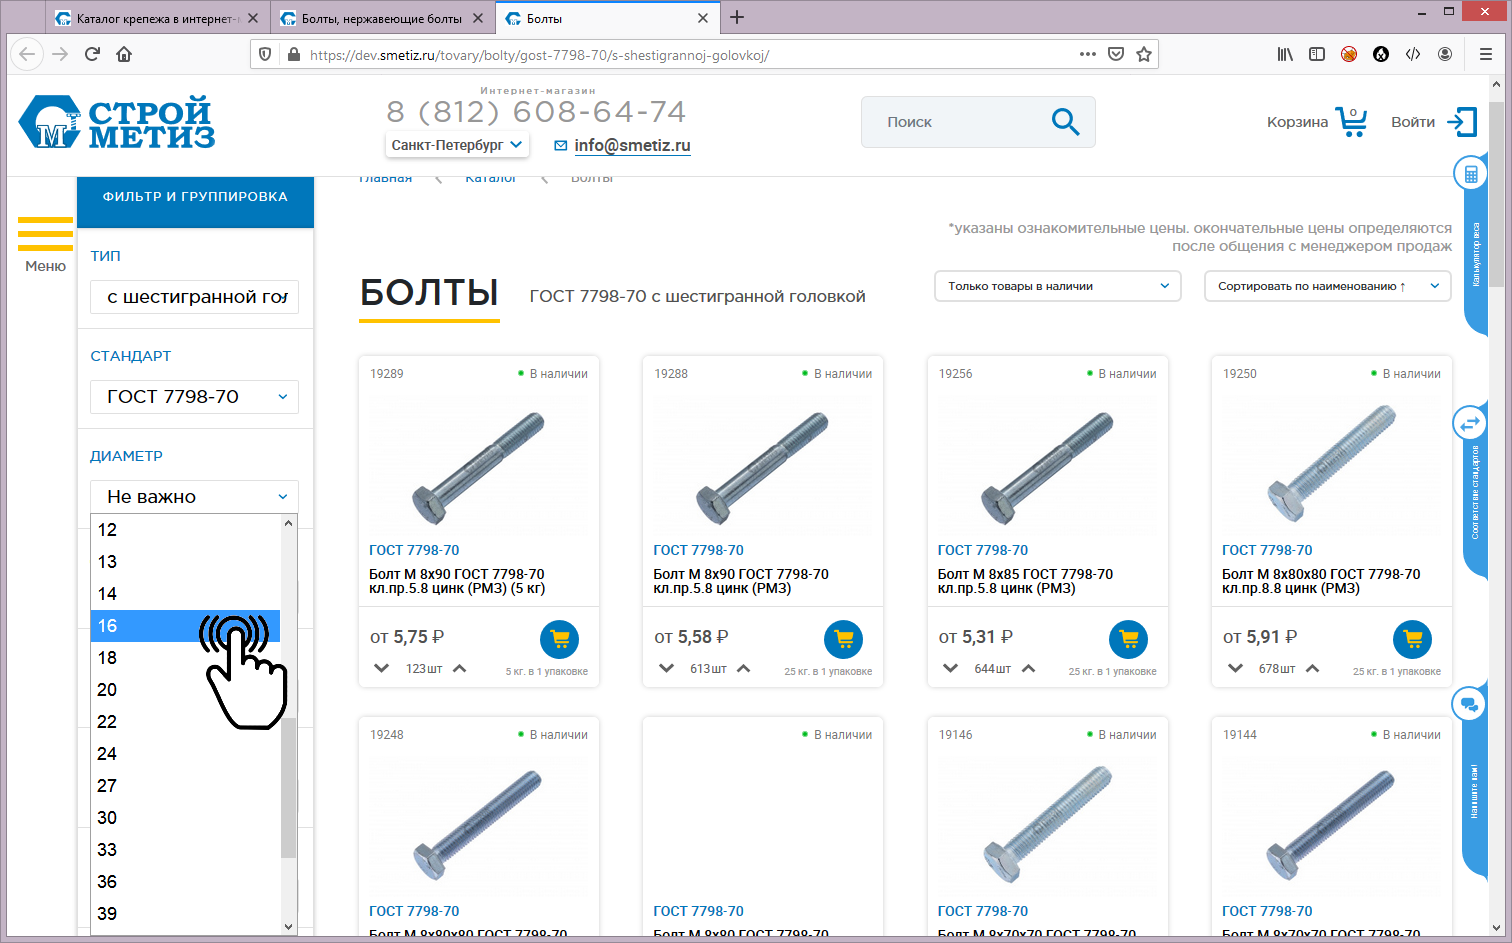
Task: Open the Болт М 8x85 product link
Action: (x=1024, y=581)
